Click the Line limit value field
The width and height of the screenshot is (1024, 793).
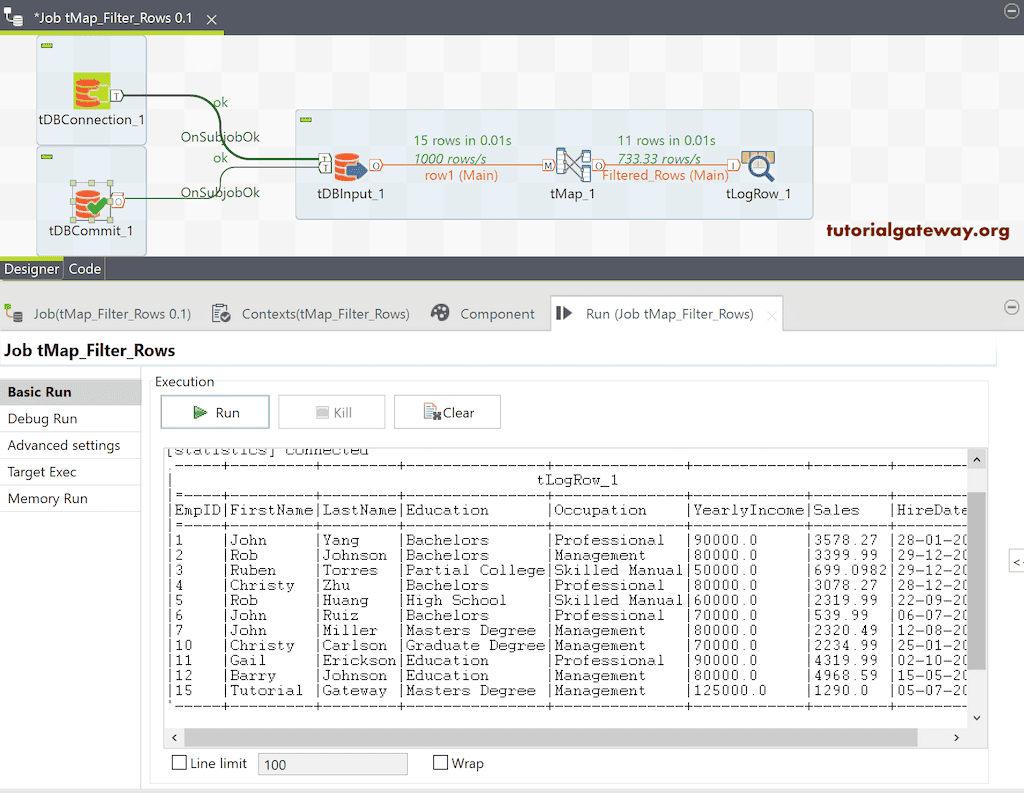(332, 763)
